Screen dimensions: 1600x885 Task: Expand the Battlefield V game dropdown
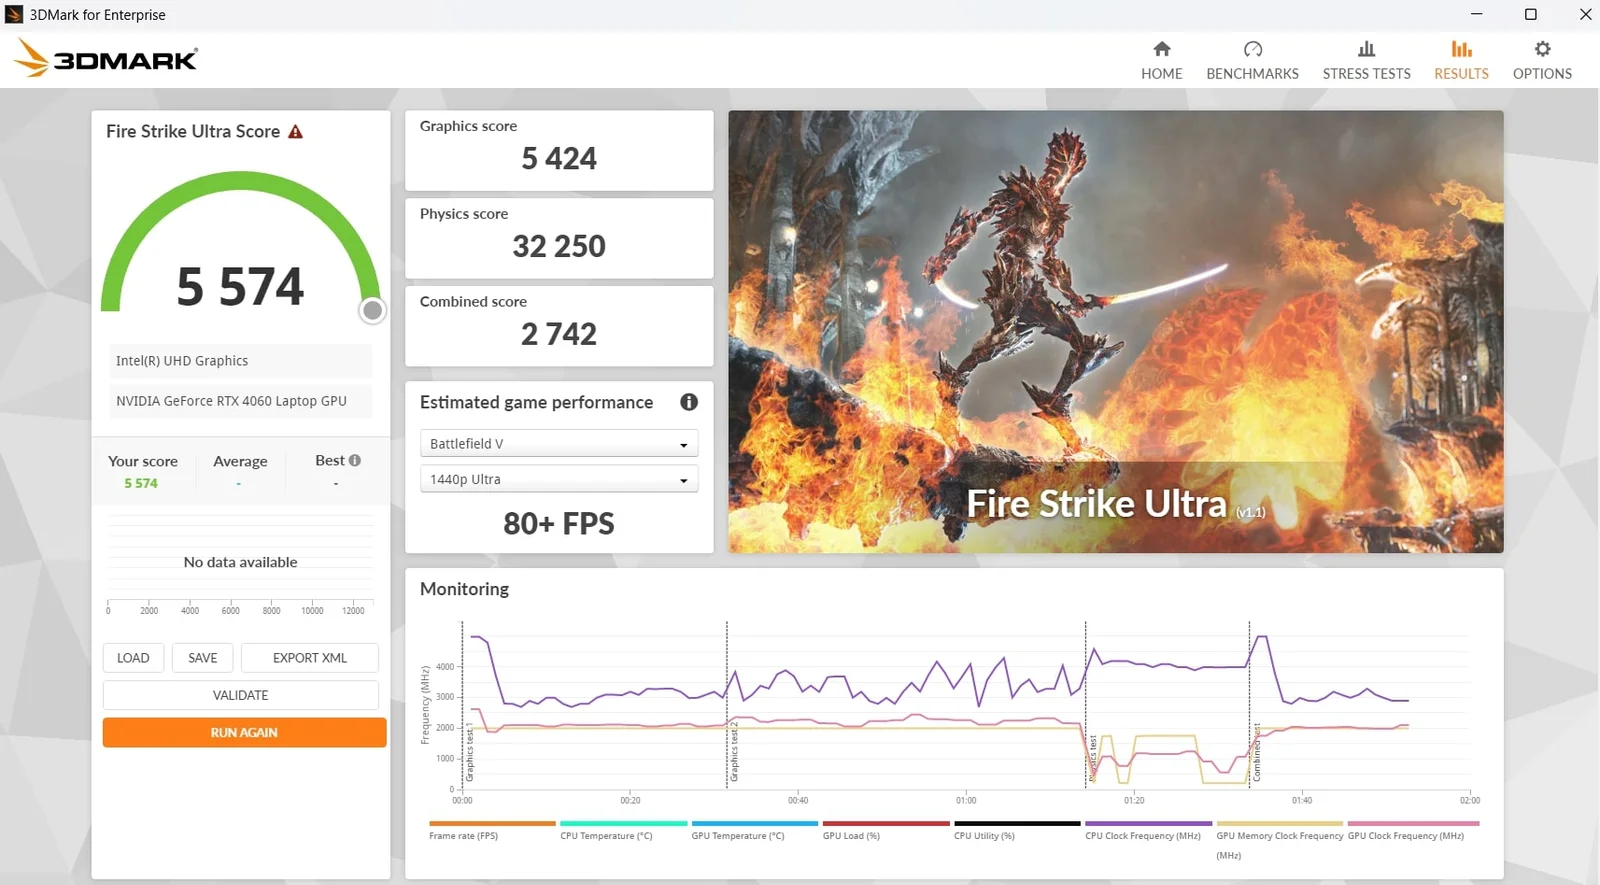pos(558,444)
